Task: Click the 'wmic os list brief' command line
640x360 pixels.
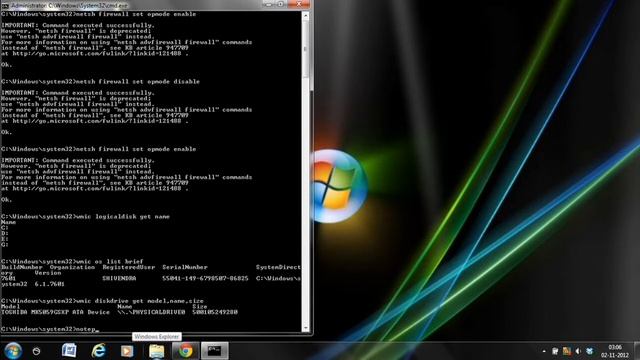Action: click(72, 261)
